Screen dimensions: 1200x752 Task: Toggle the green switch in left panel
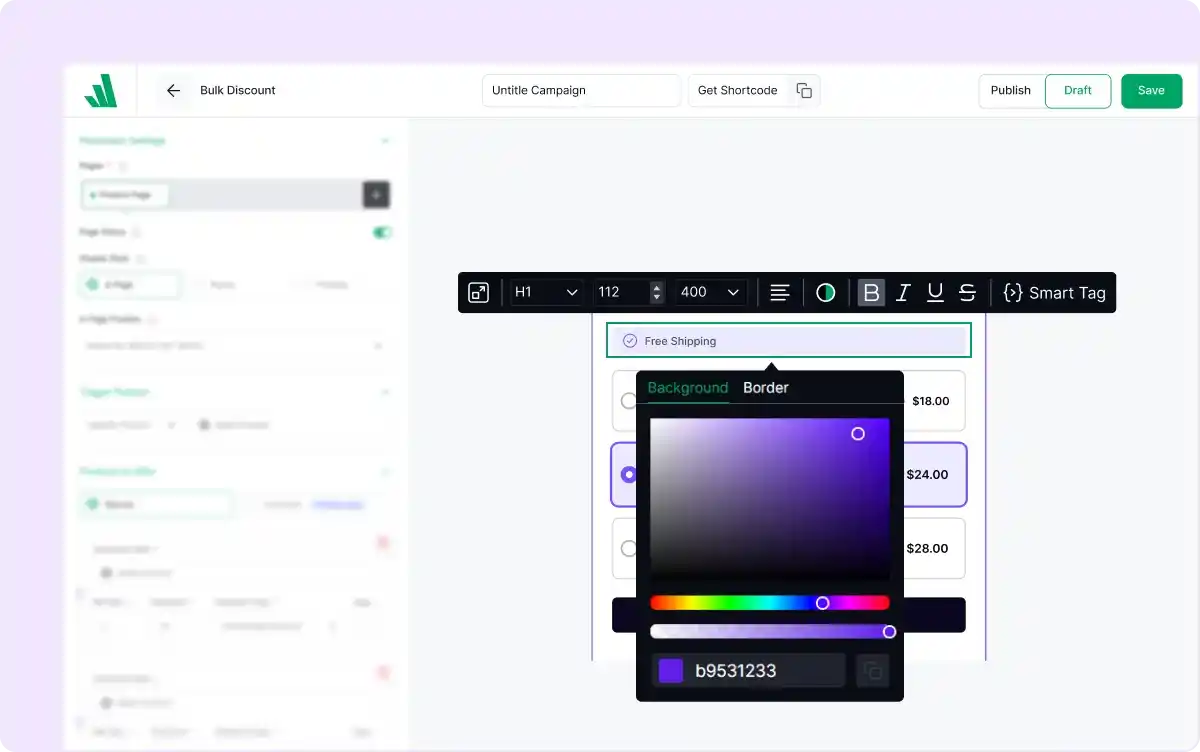(382, 232)
